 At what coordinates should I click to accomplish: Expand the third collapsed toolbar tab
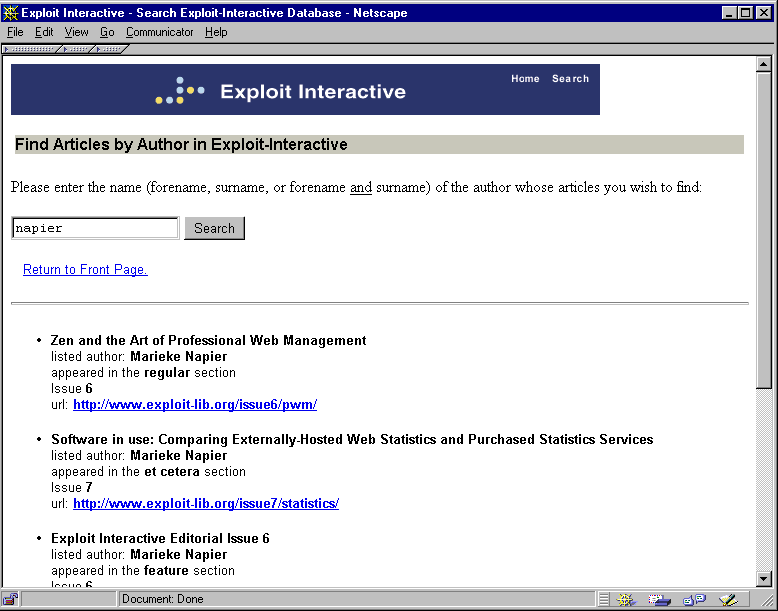pyautogui.click(x=111, y=49)
